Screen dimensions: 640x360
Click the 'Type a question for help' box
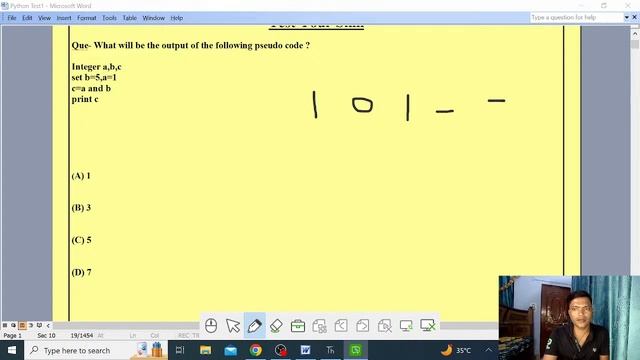(576, 18)
